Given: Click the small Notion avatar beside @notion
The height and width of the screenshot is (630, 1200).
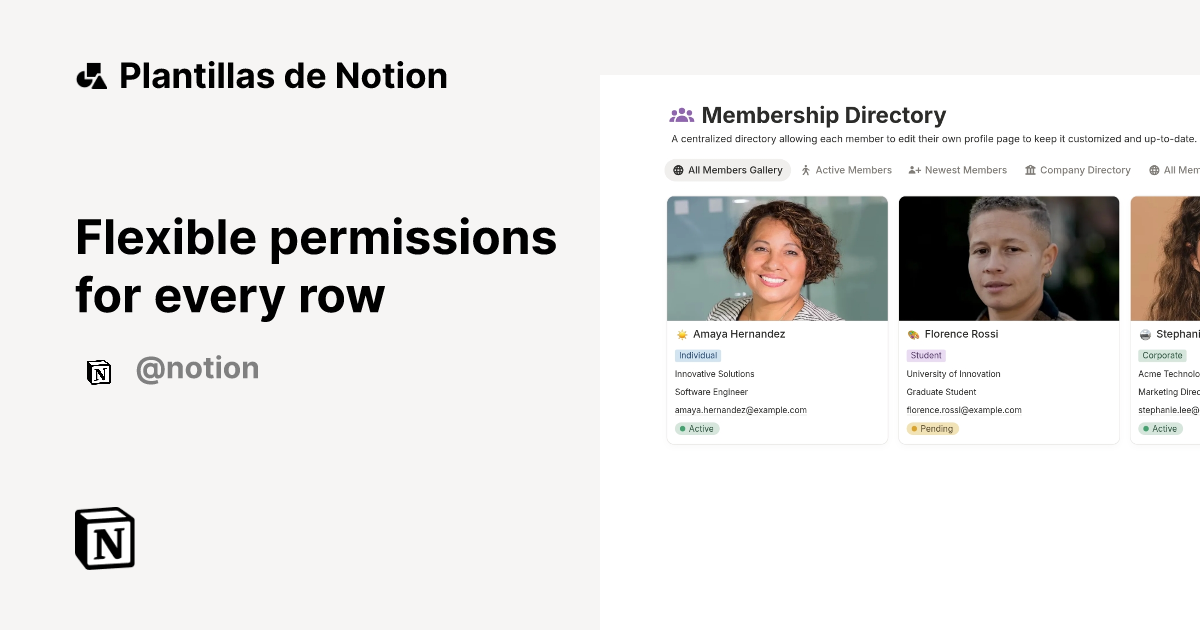Looking at the screenshot, I should coord(99,372).
